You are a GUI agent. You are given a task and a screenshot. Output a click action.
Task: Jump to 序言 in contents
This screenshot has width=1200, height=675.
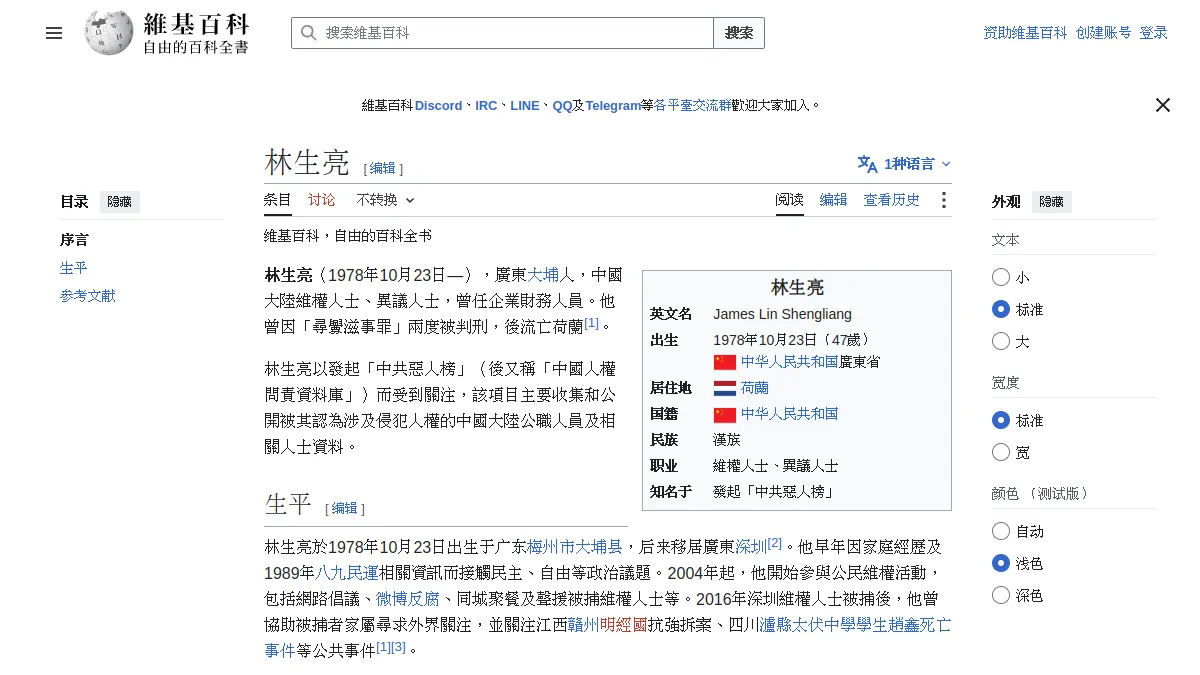[x=74, y=240]
